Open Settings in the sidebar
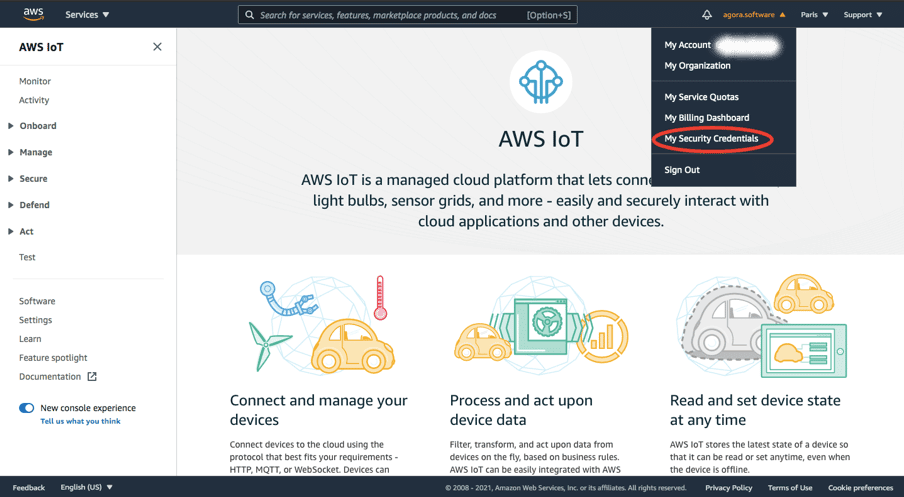The width and height of the screenshot is (904, 497). [x=35, y=320]
